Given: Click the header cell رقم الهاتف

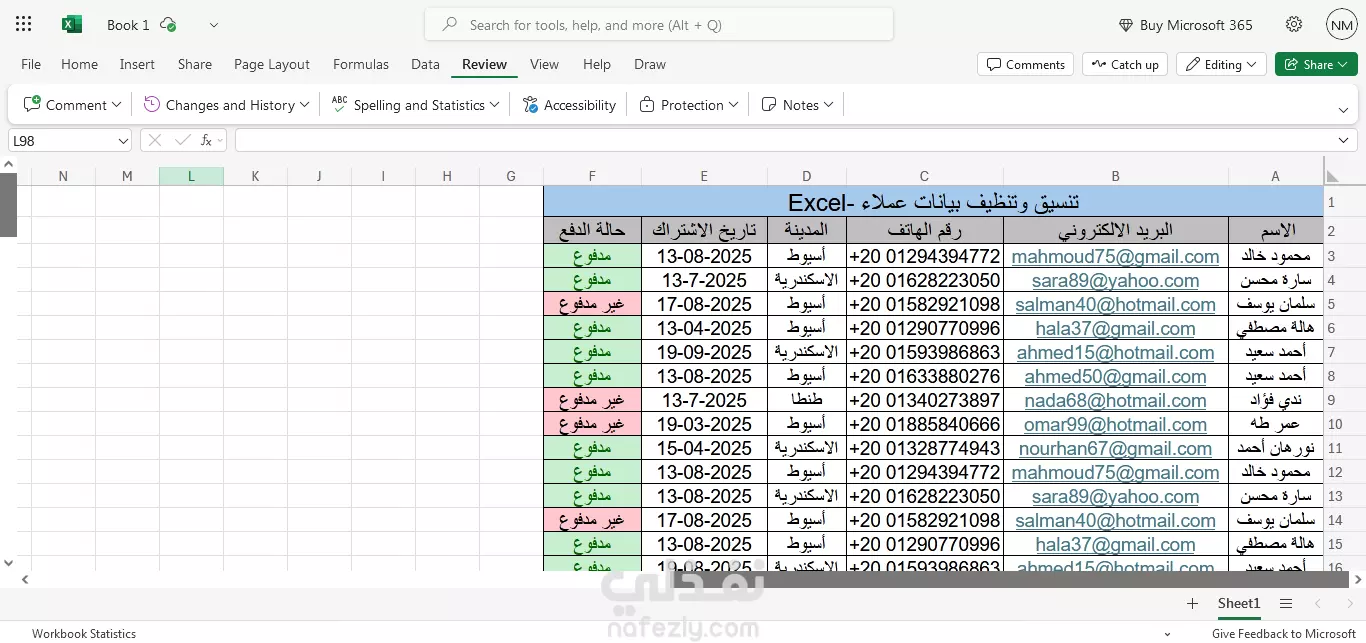Looking at the screenshot, I should click(925, 231).
